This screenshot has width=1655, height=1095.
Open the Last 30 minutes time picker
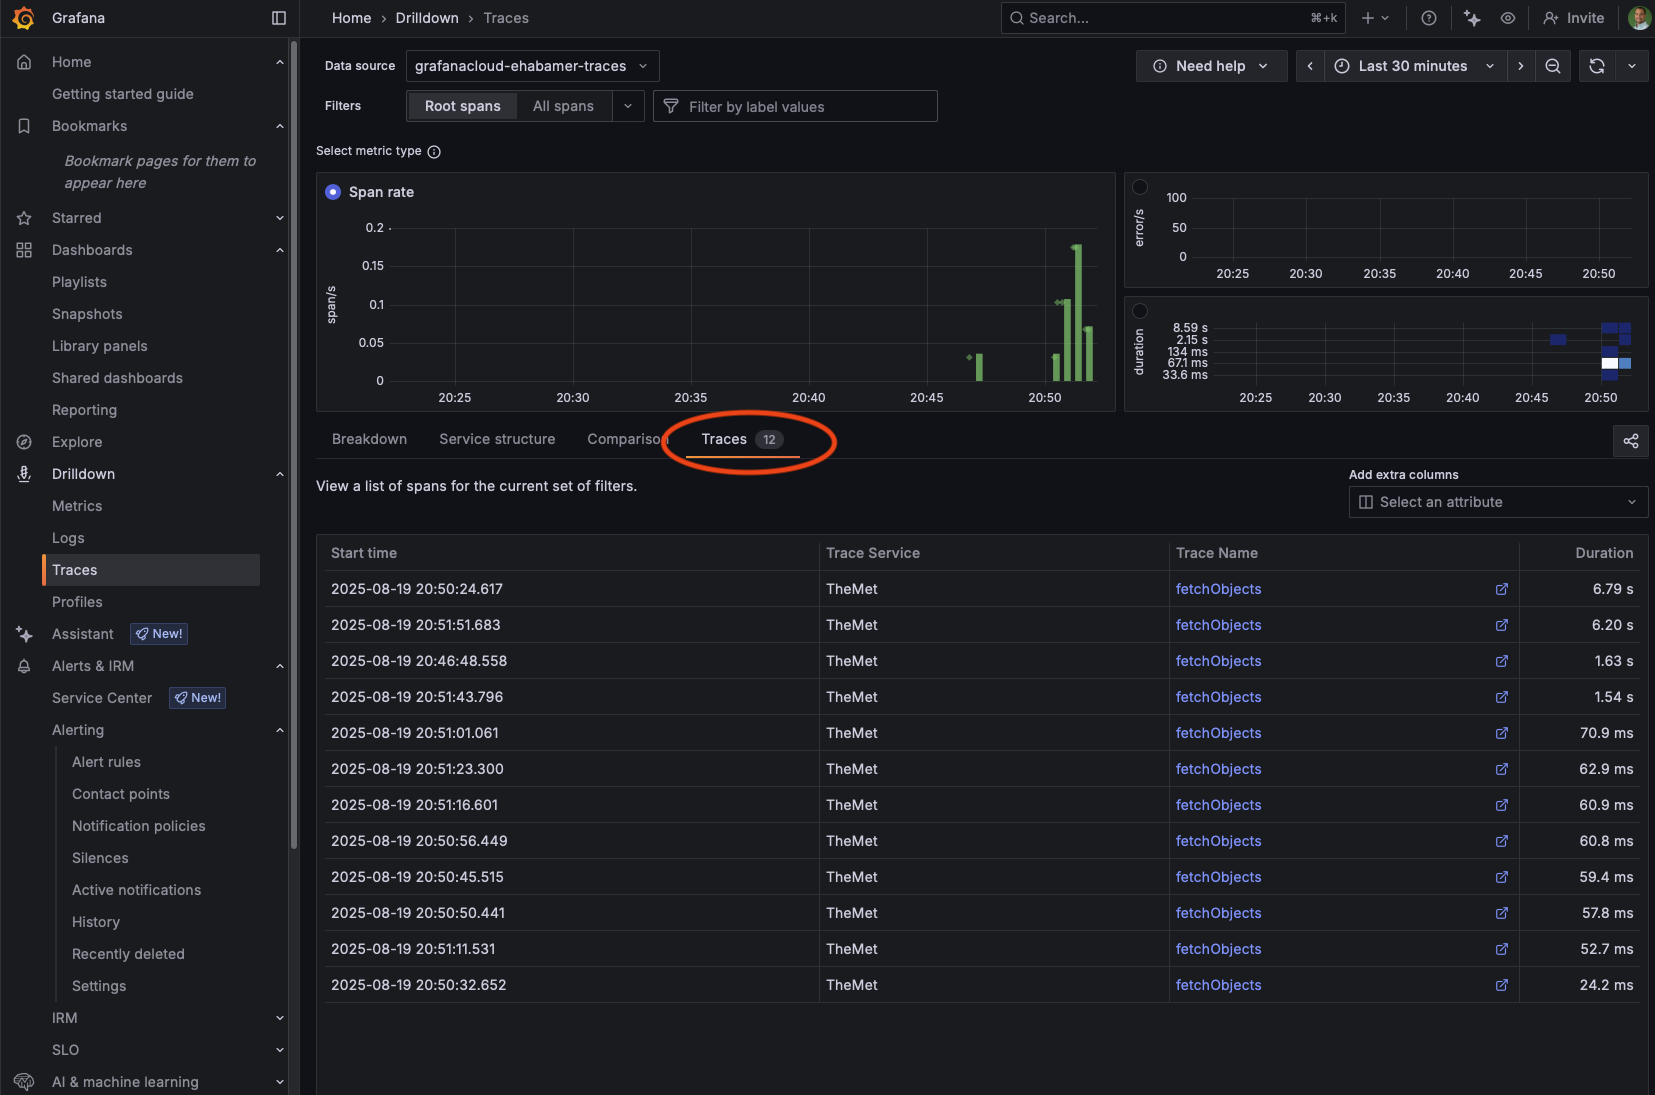1413,66
